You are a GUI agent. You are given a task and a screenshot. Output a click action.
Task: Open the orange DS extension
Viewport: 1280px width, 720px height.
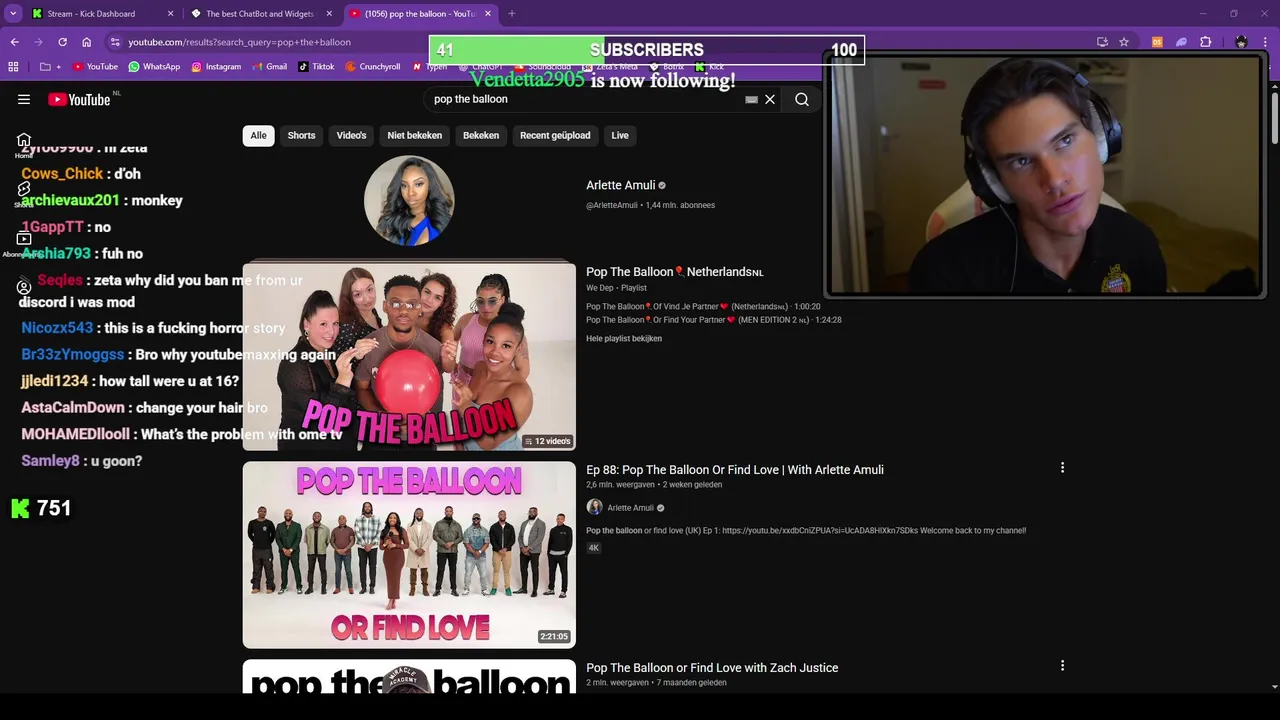pos(1157,42)
